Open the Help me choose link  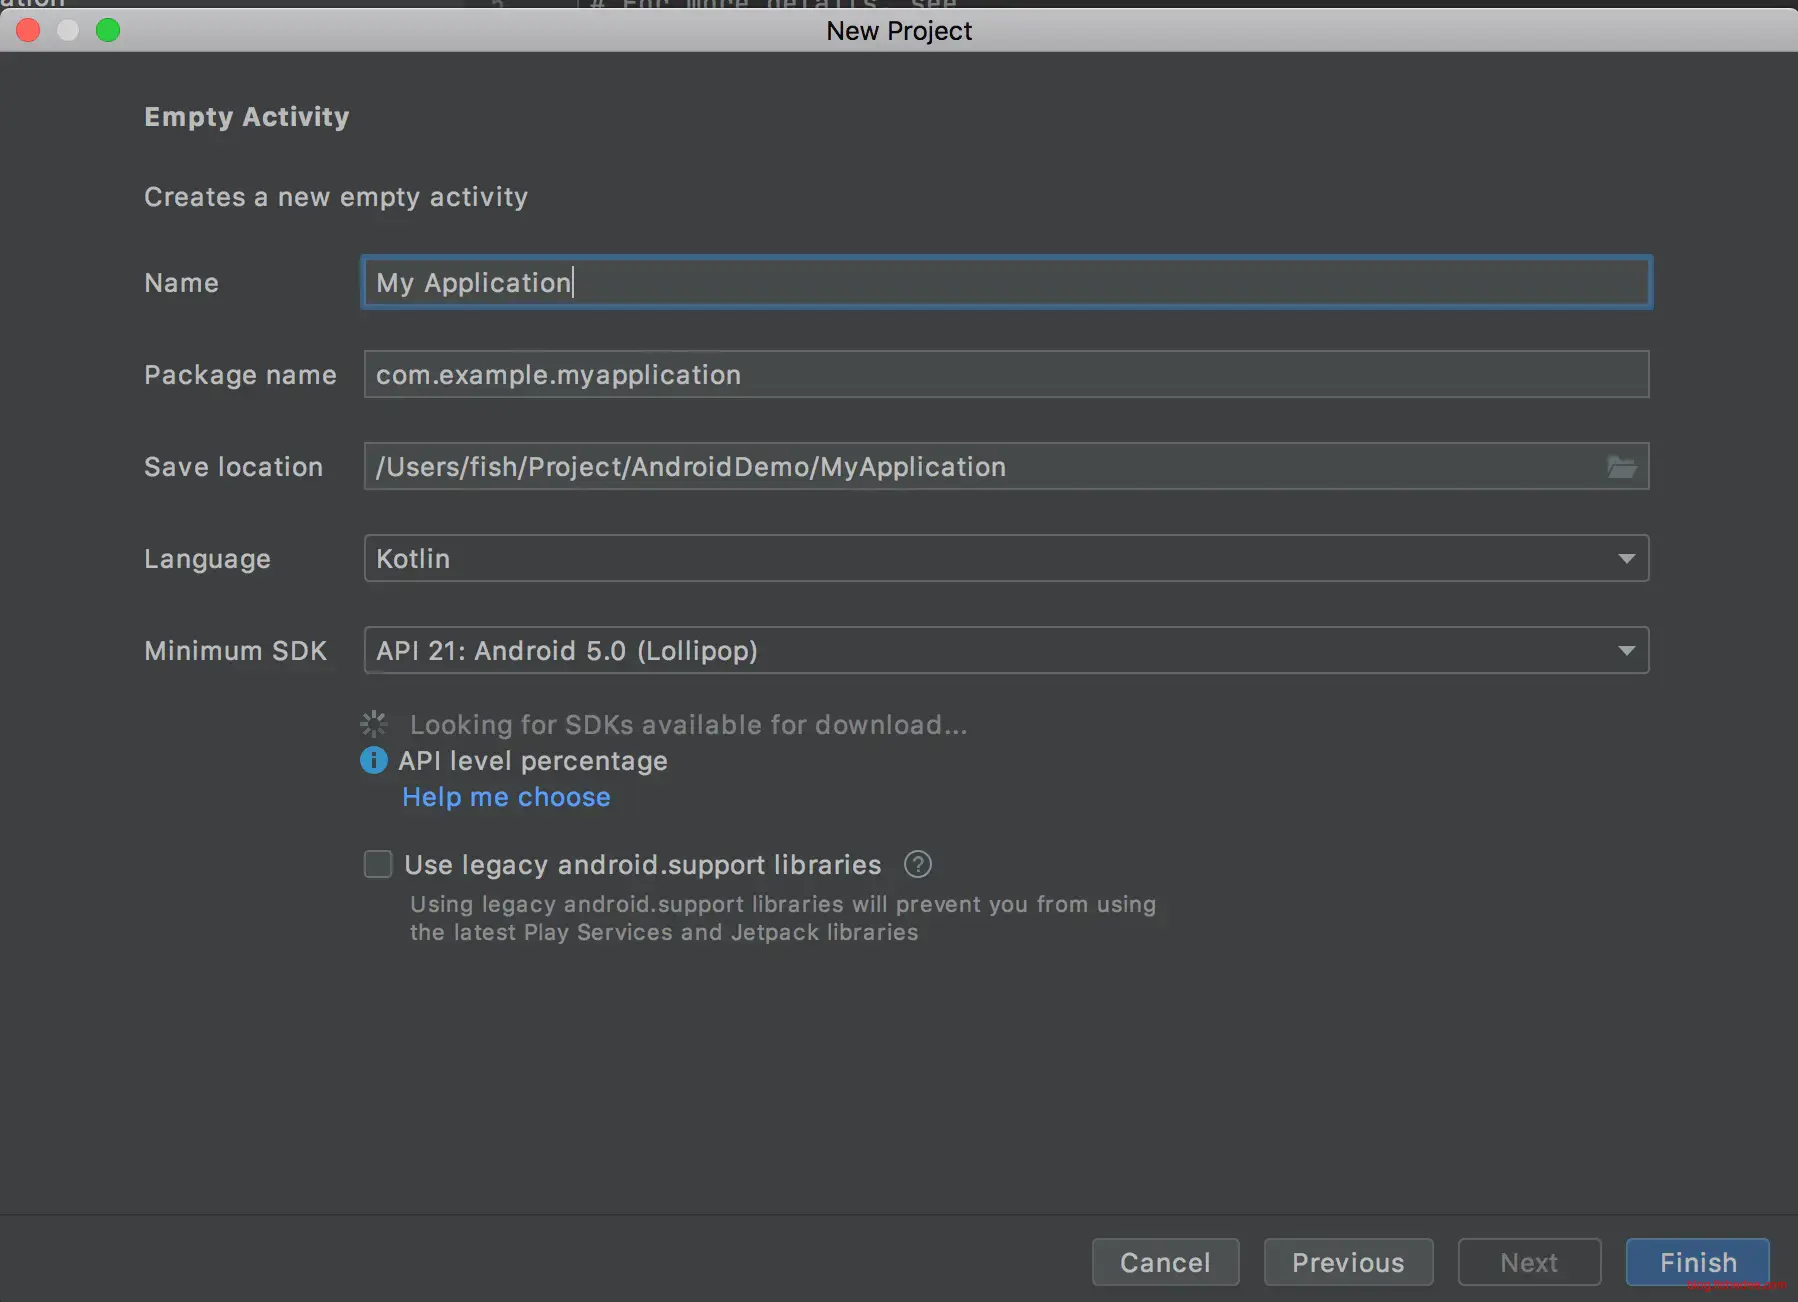click(506, 797)
